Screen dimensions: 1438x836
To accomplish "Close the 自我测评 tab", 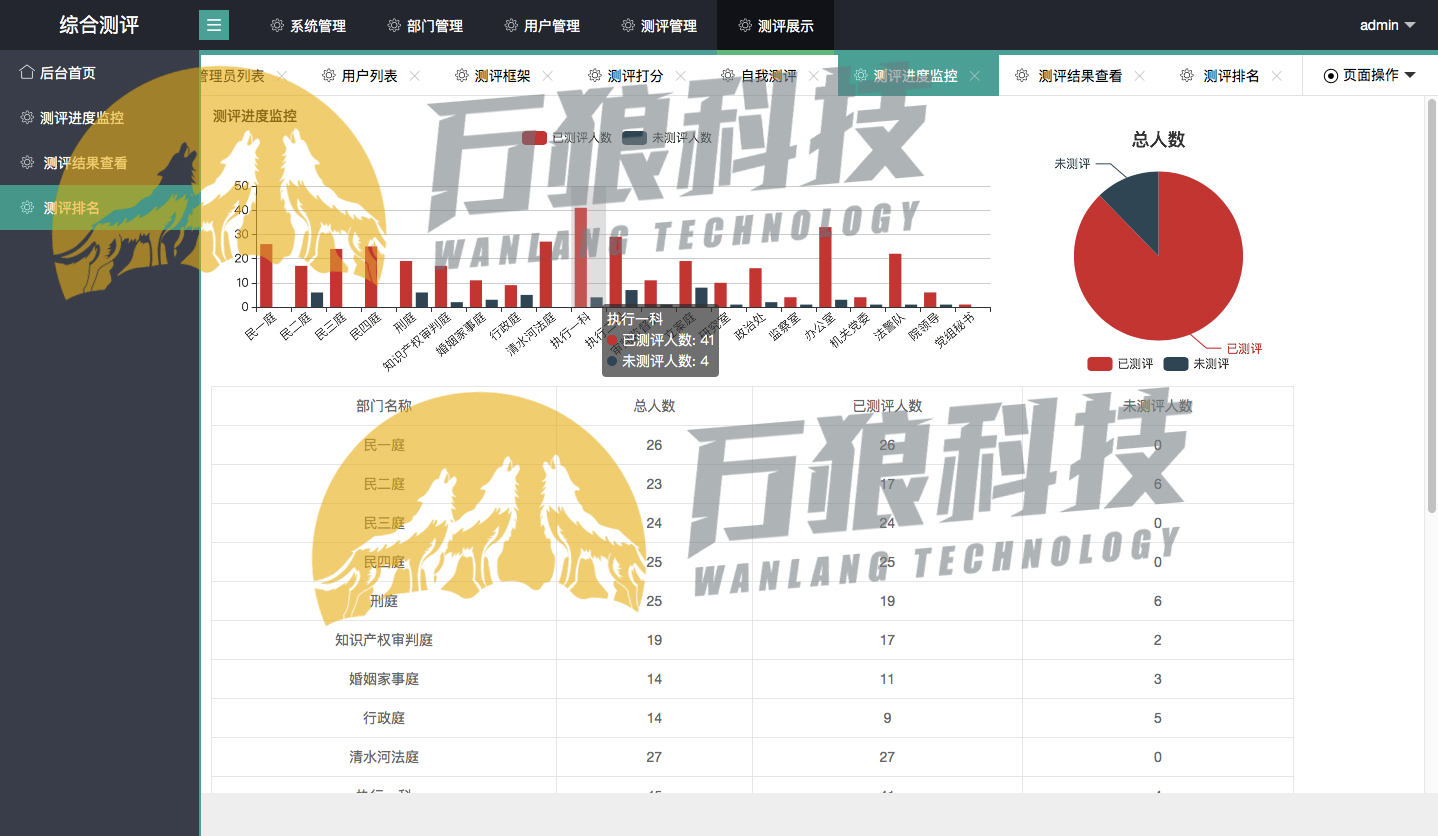I will point(814,76).
